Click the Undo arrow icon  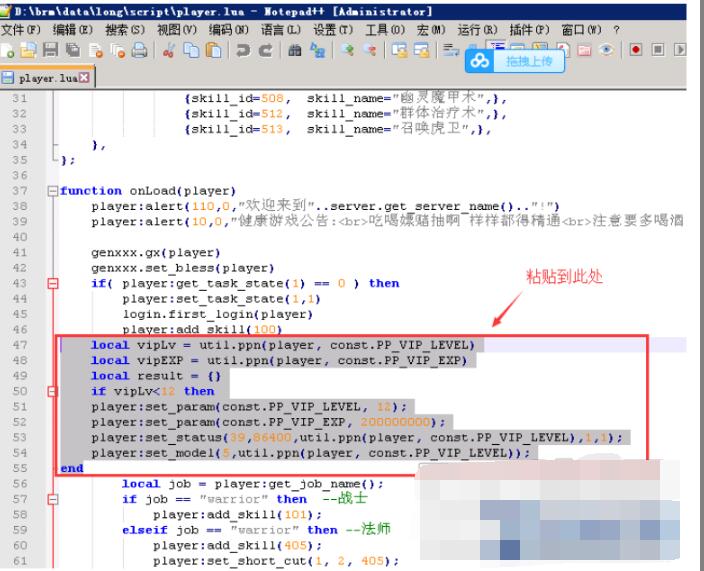pyautogui.click(x=241, y=49)
